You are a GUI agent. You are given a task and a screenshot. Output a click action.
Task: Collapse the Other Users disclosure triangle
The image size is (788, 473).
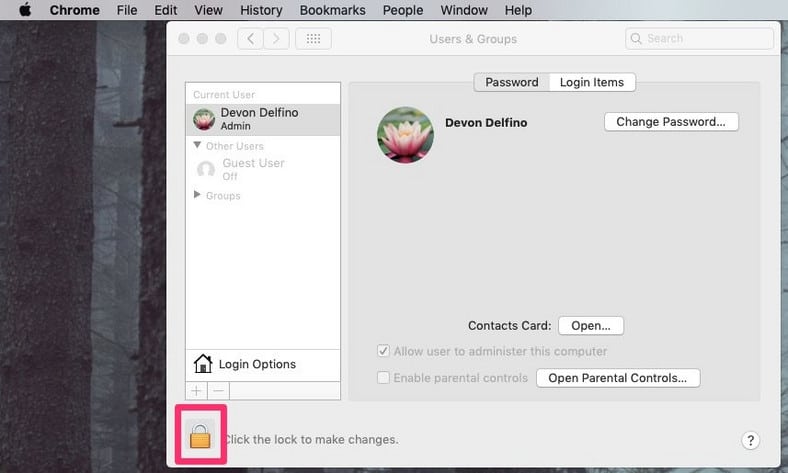[197, 145]
